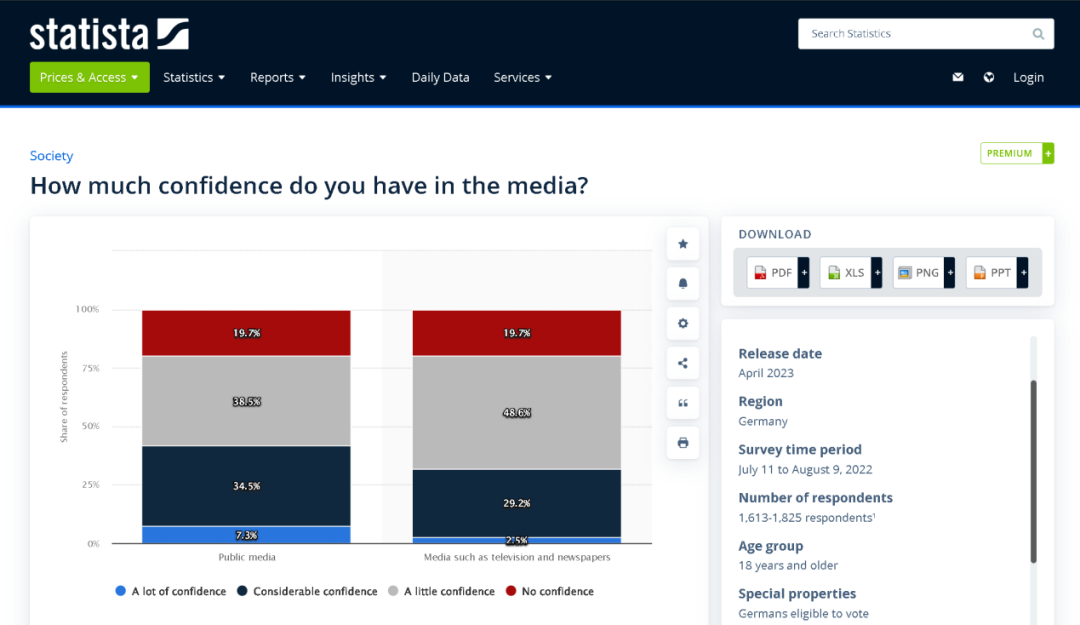This screenshot has width=1080, height=625.
Task: Click the 19.7% red segment of television and newspapers
Action: tap(517, 333)
